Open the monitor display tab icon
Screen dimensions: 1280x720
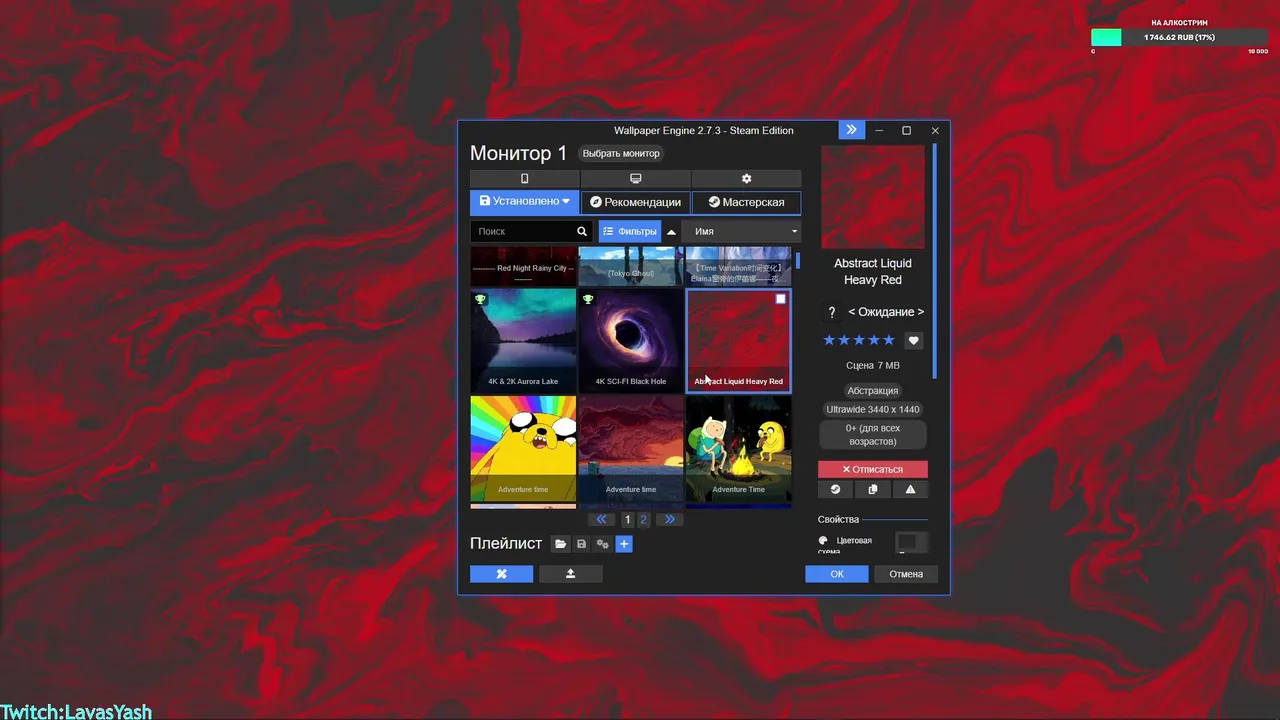pos(635,179)
